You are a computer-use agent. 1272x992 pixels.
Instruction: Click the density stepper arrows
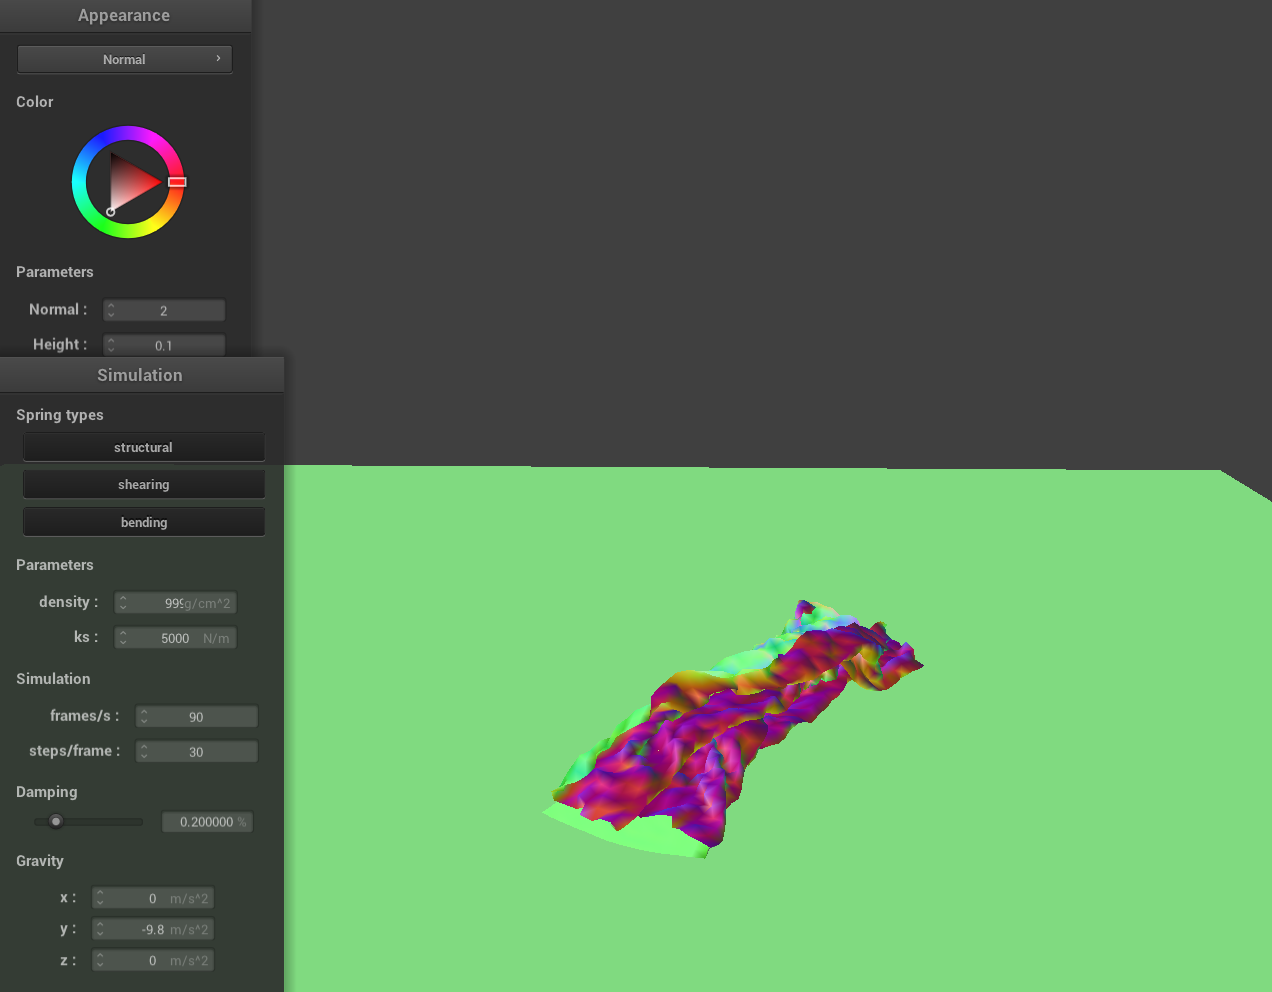tap(123, 603)
